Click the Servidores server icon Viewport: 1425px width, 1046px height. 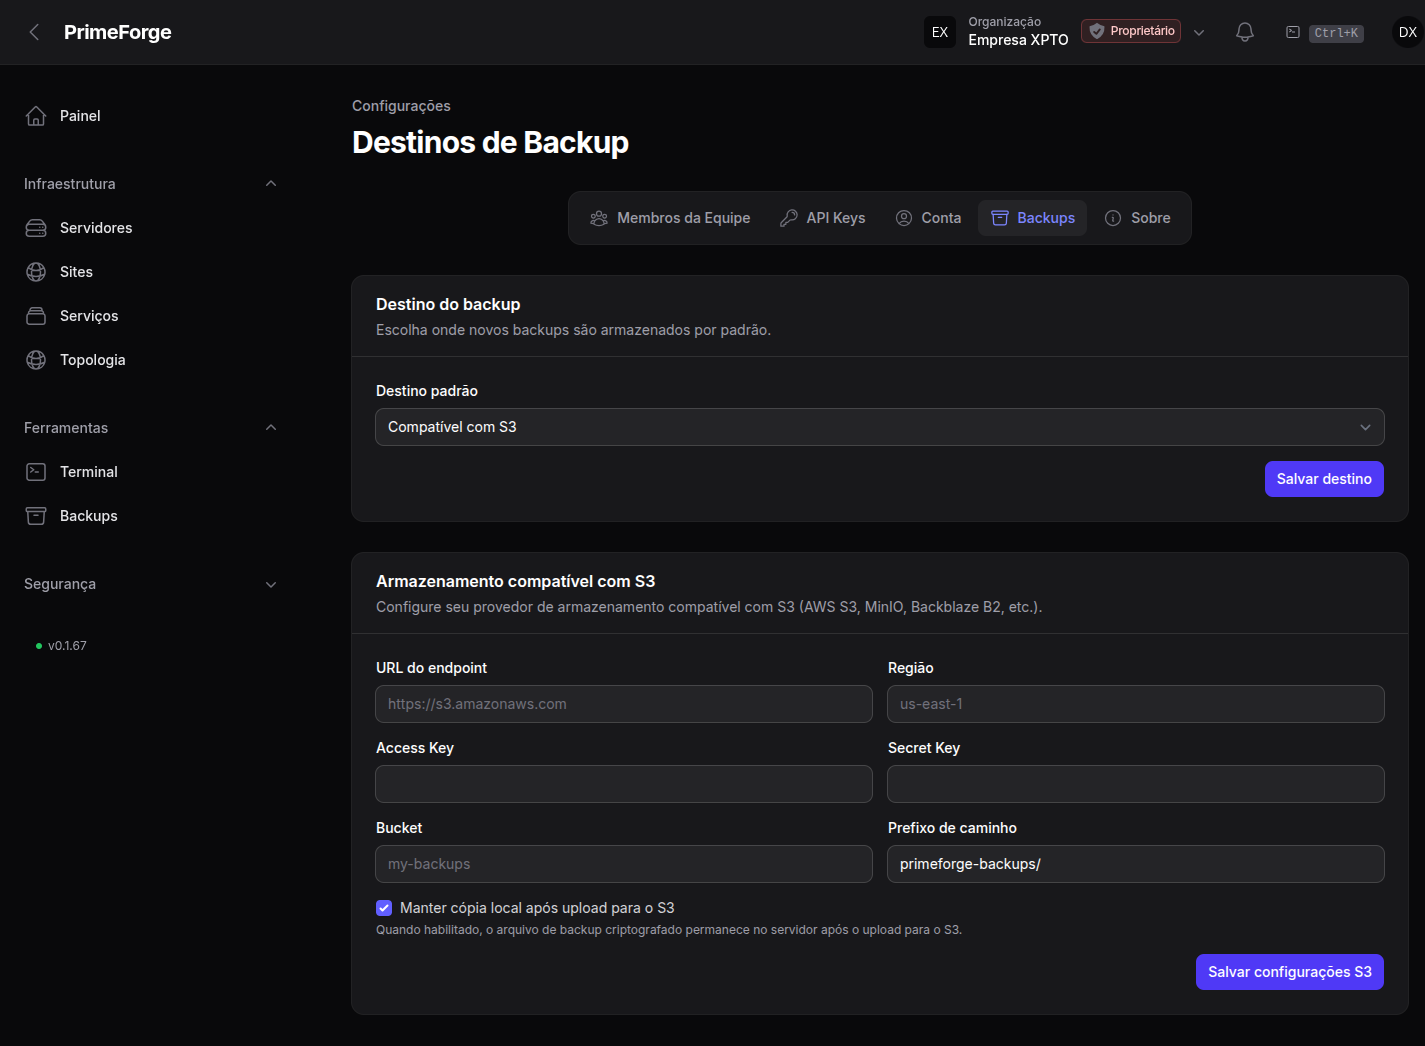pyautogui.click(x=36, y=228)
